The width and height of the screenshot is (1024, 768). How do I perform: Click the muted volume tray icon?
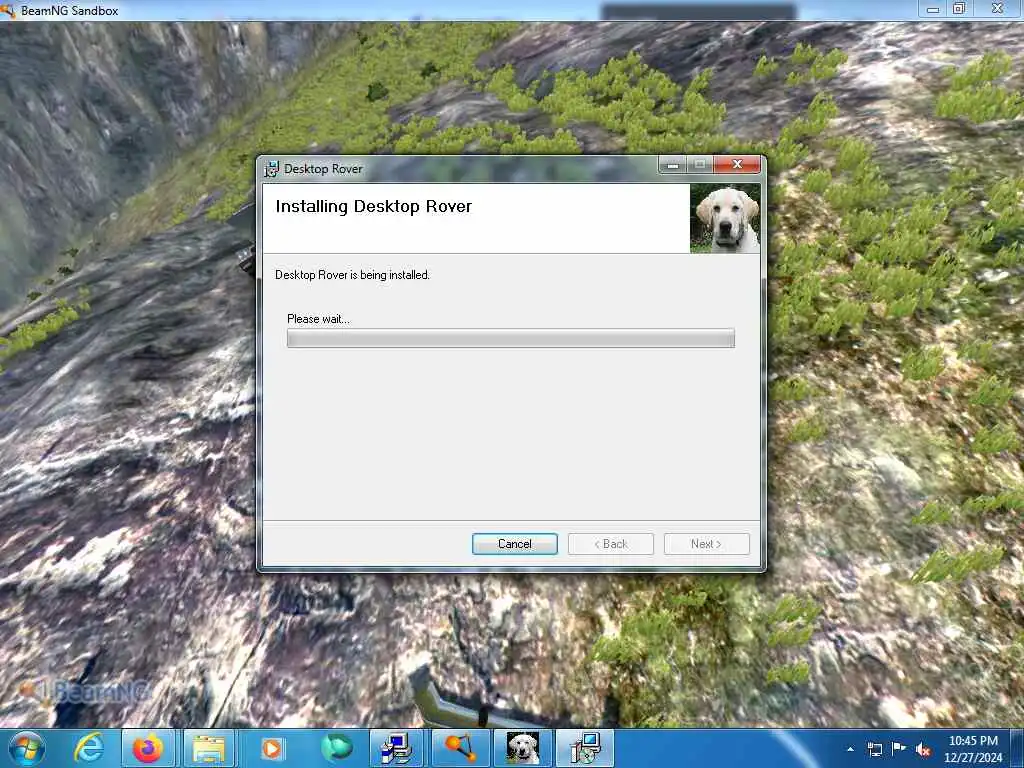pyautogui.click(x=923, y=749)
